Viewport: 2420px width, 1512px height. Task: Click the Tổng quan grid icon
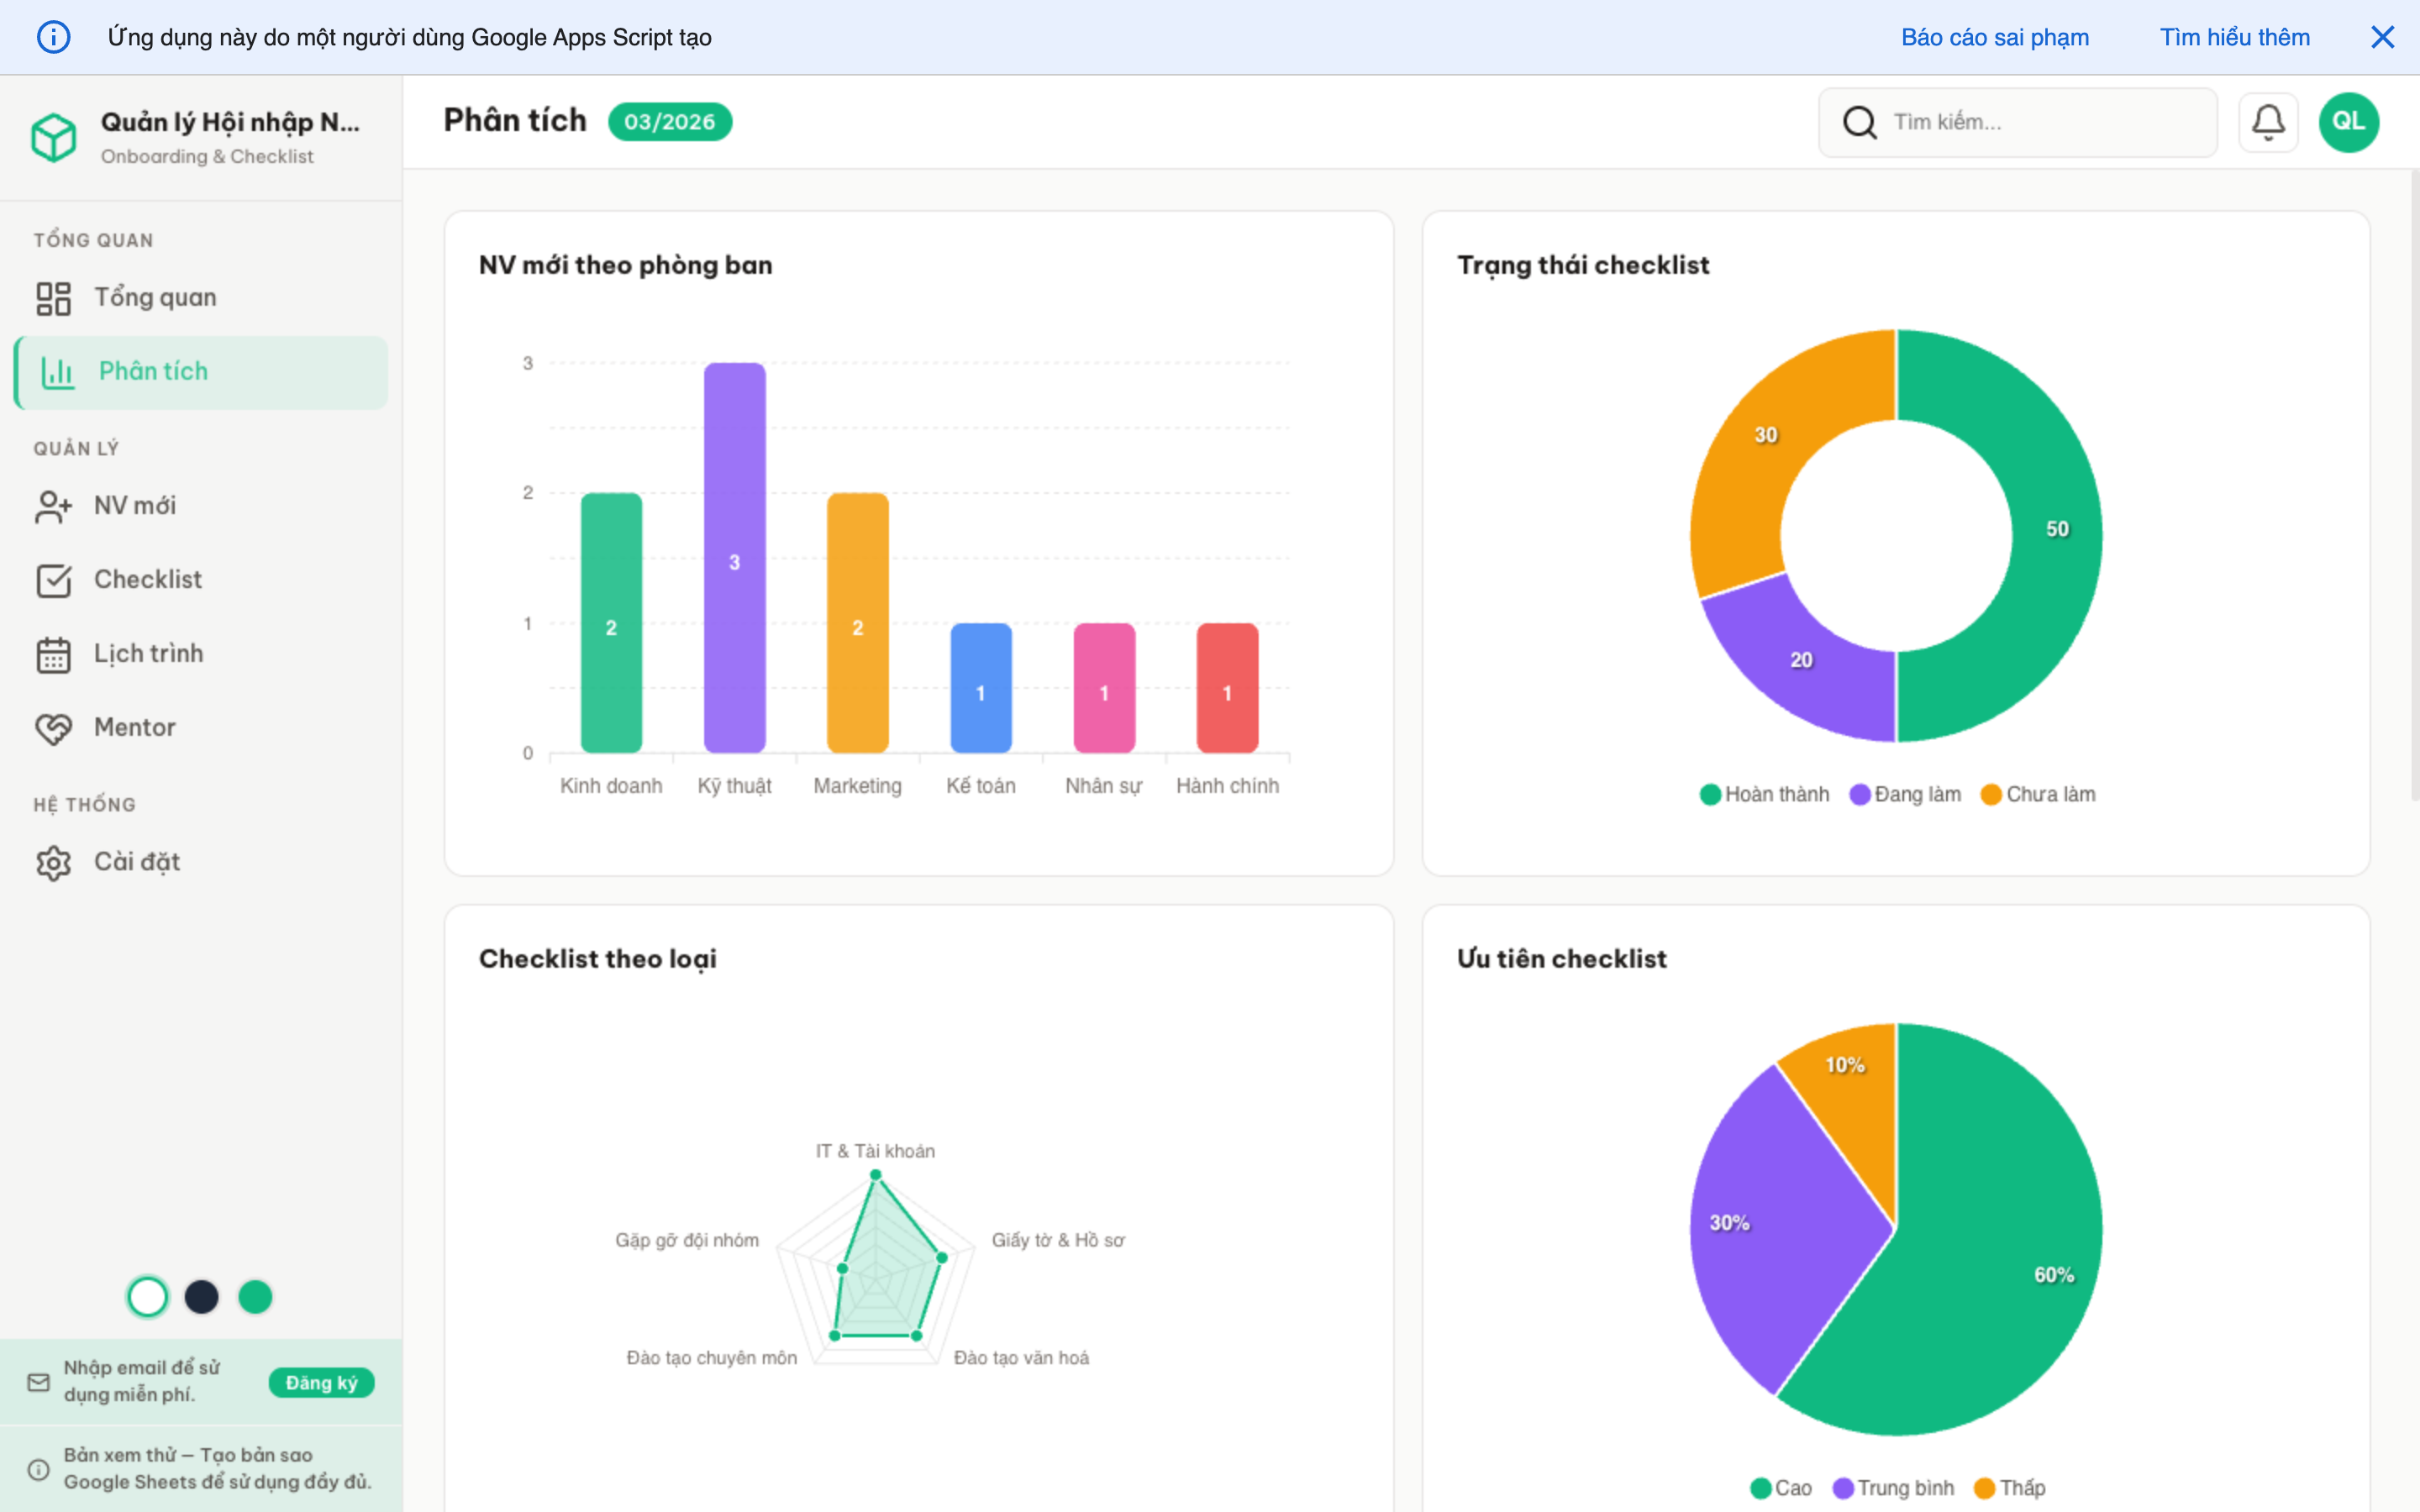coord(53,298)
